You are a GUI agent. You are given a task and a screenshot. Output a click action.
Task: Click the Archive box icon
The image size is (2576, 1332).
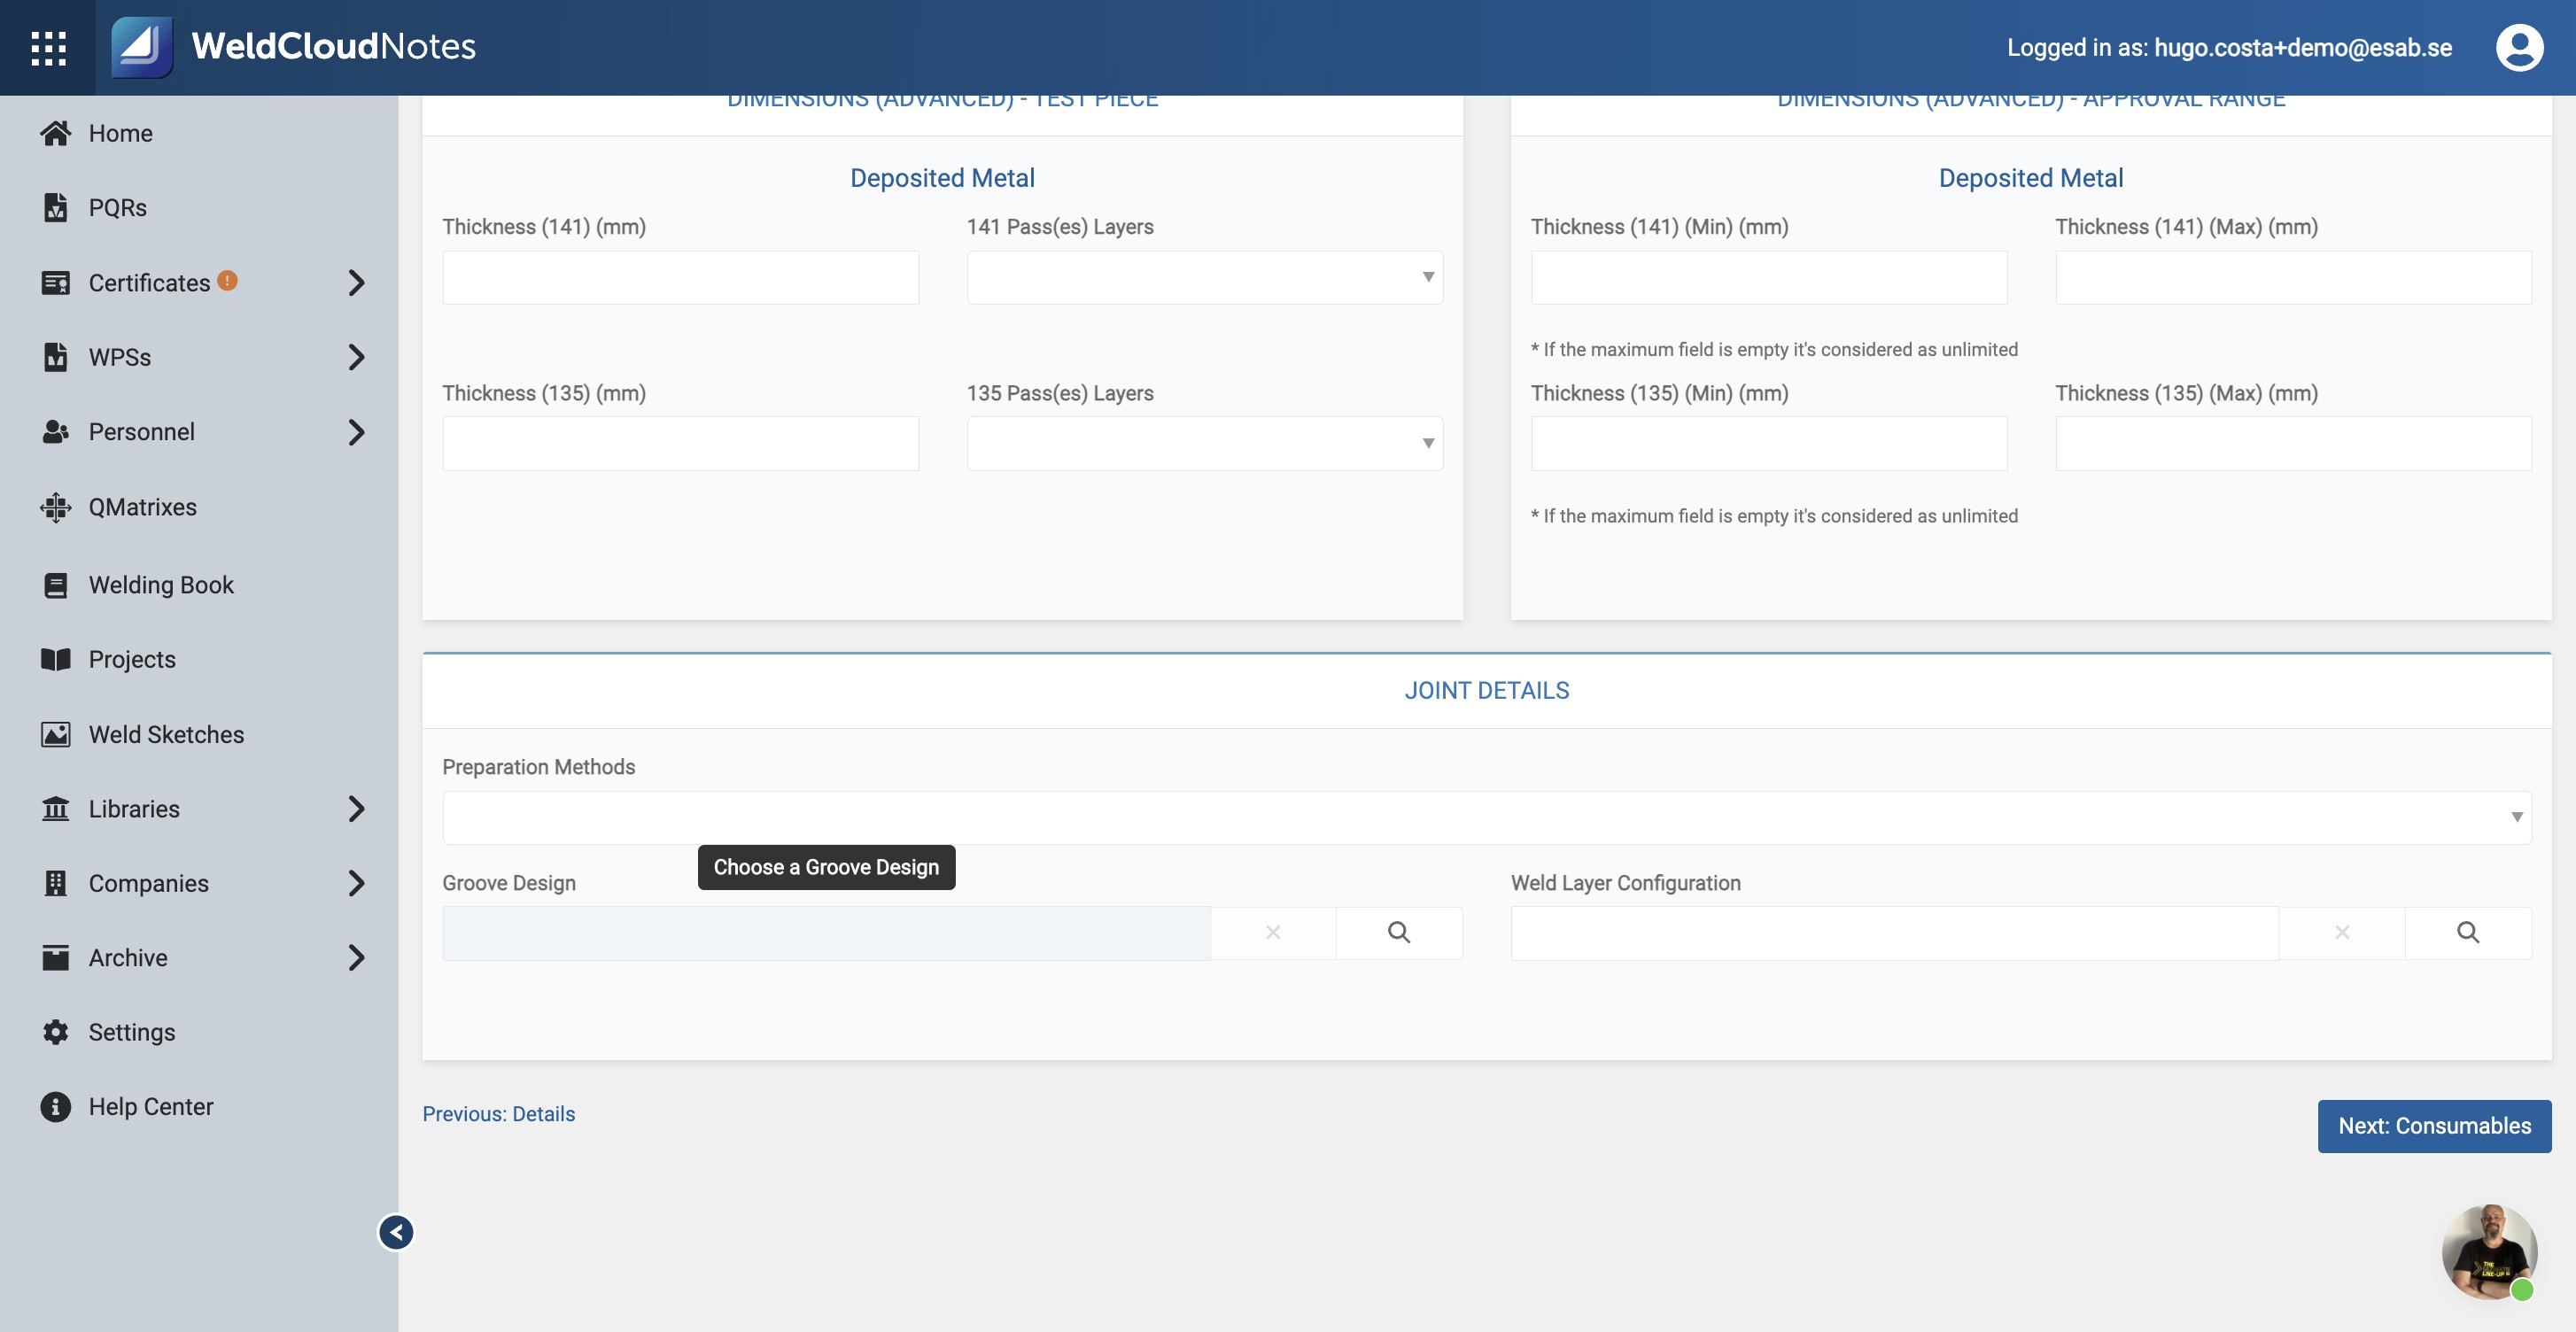tap(55, 957)
